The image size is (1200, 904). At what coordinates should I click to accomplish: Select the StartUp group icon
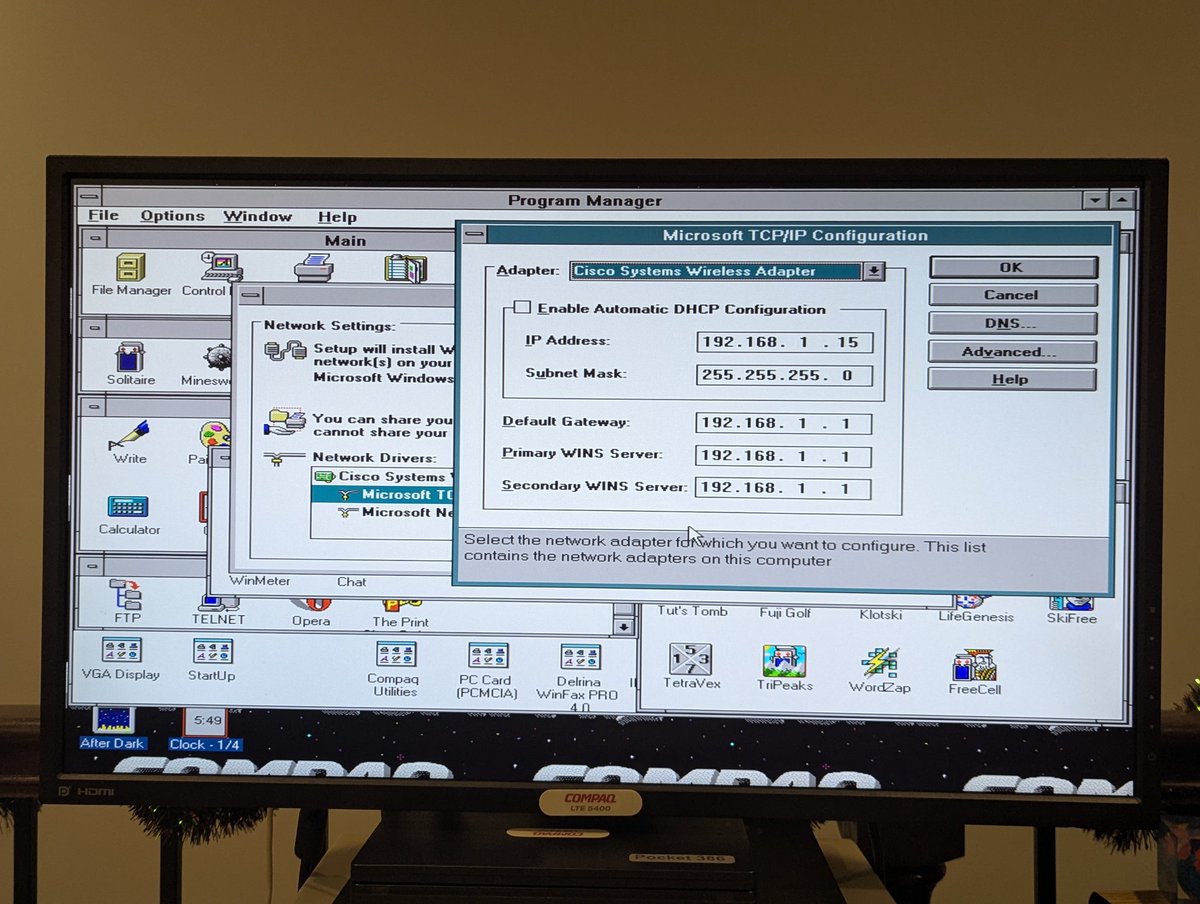212,652
